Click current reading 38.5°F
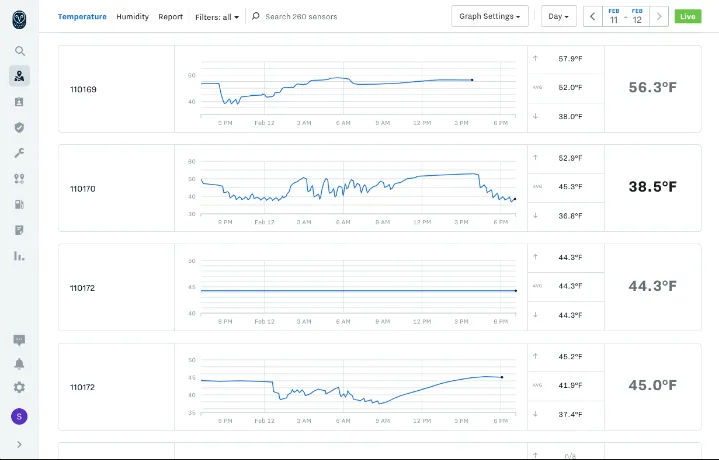Image resolution: width=719 pixels, height=460 pixels. click(653, 187)
